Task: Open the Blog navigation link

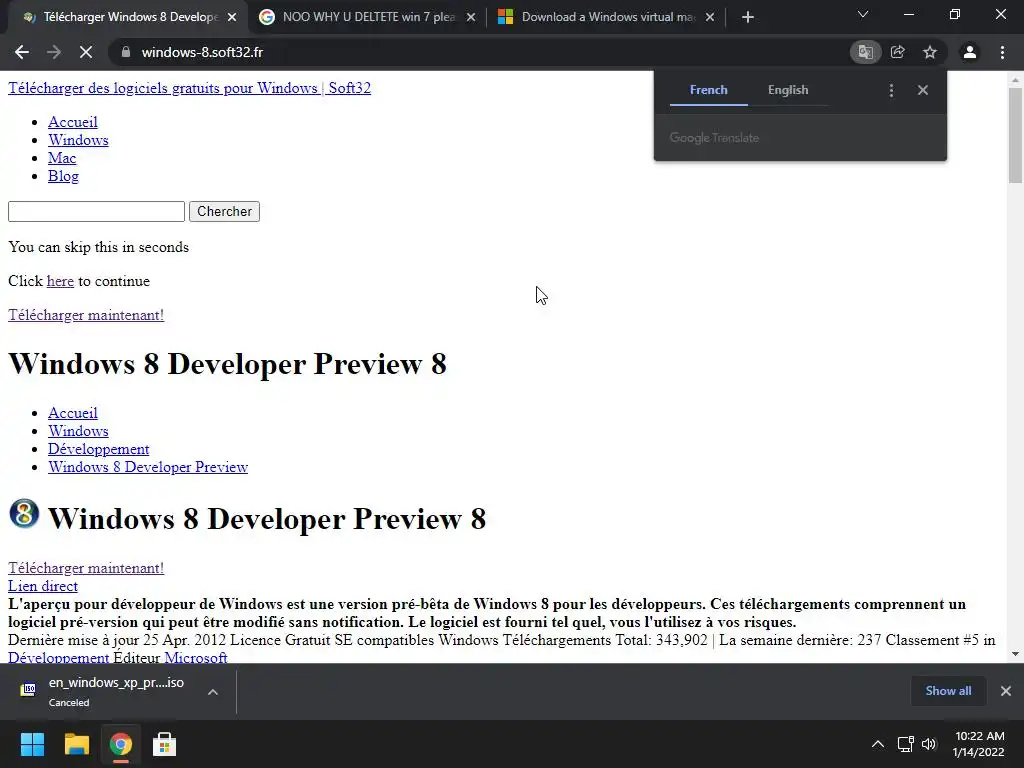Action: click(63, 176)
